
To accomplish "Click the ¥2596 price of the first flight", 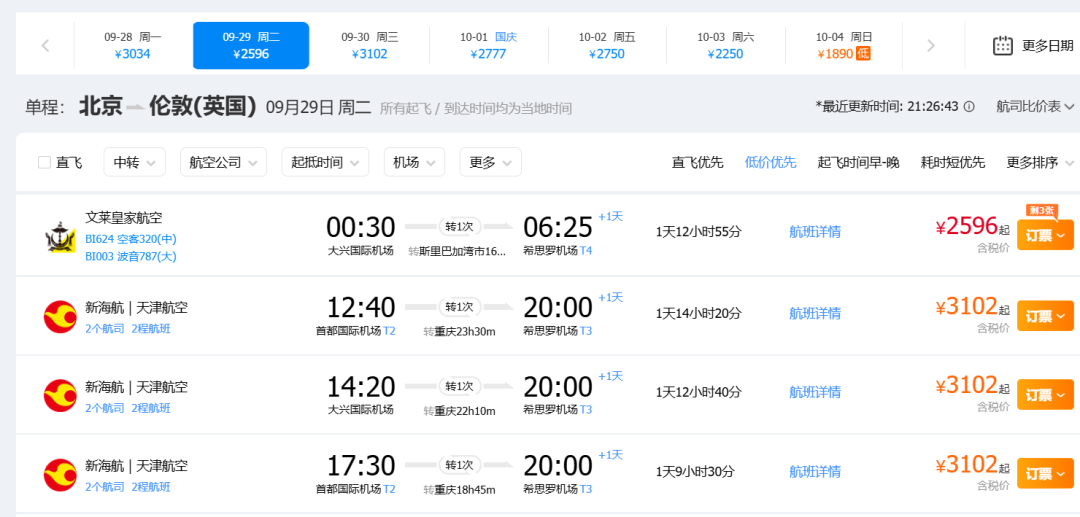I will tap(967, 226).
